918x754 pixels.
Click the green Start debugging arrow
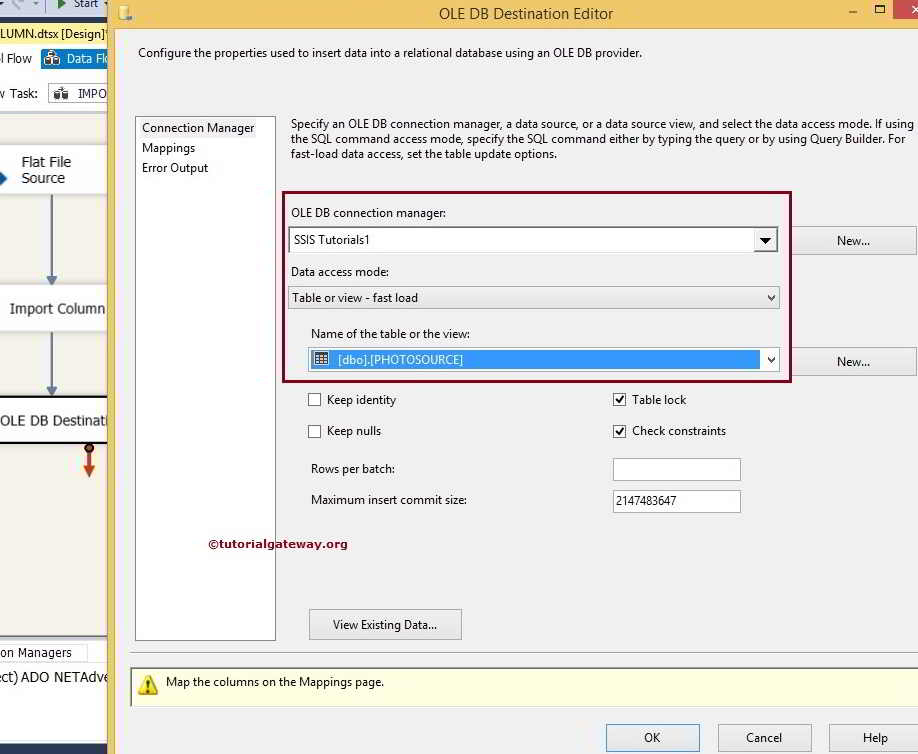tap(61, 4)
